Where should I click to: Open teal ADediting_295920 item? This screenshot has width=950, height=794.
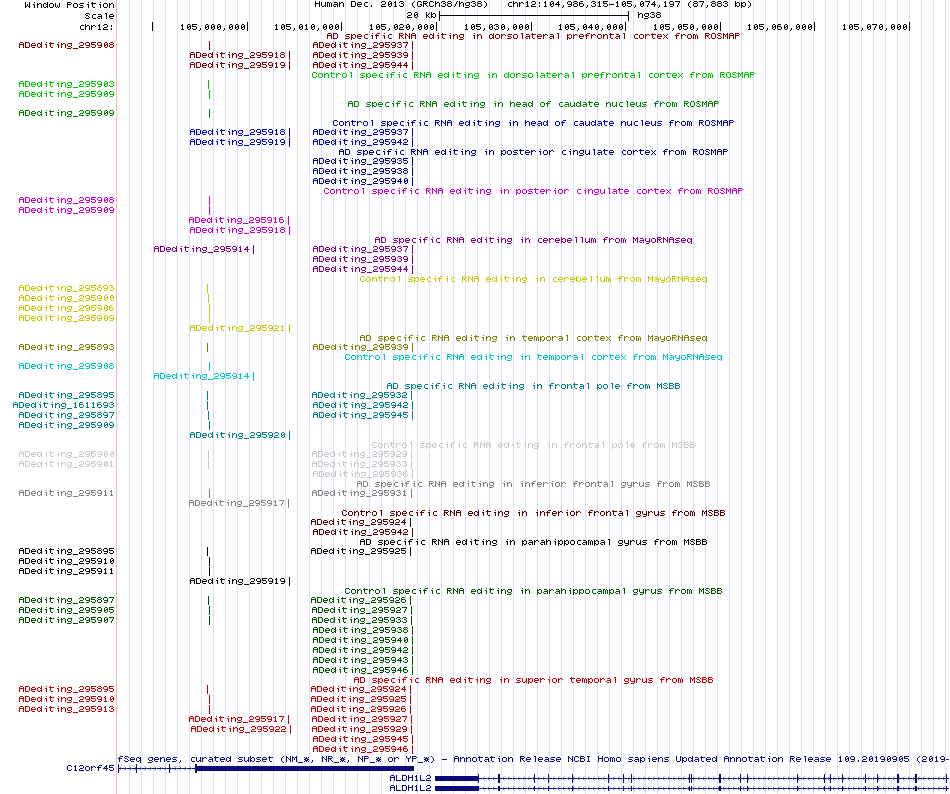[x=237, y=435]
